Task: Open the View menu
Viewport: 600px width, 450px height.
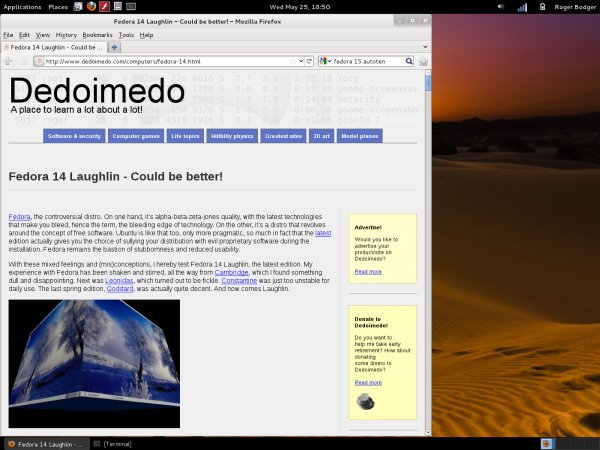Action: 43,35
